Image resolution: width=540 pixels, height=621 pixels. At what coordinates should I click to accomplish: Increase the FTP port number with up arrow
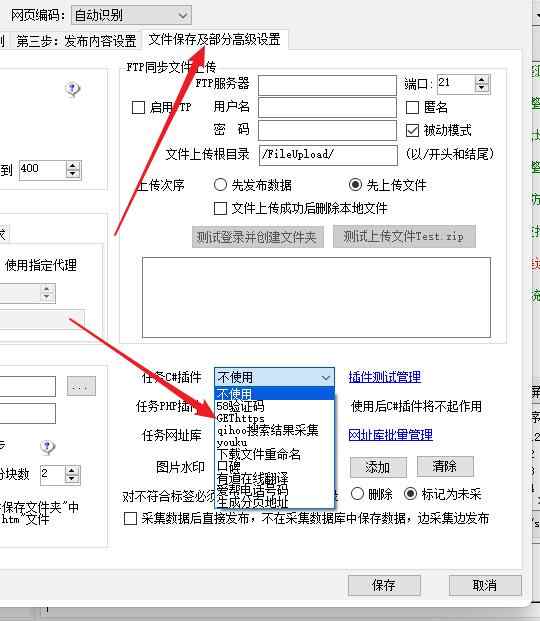[x=482, y=80]
